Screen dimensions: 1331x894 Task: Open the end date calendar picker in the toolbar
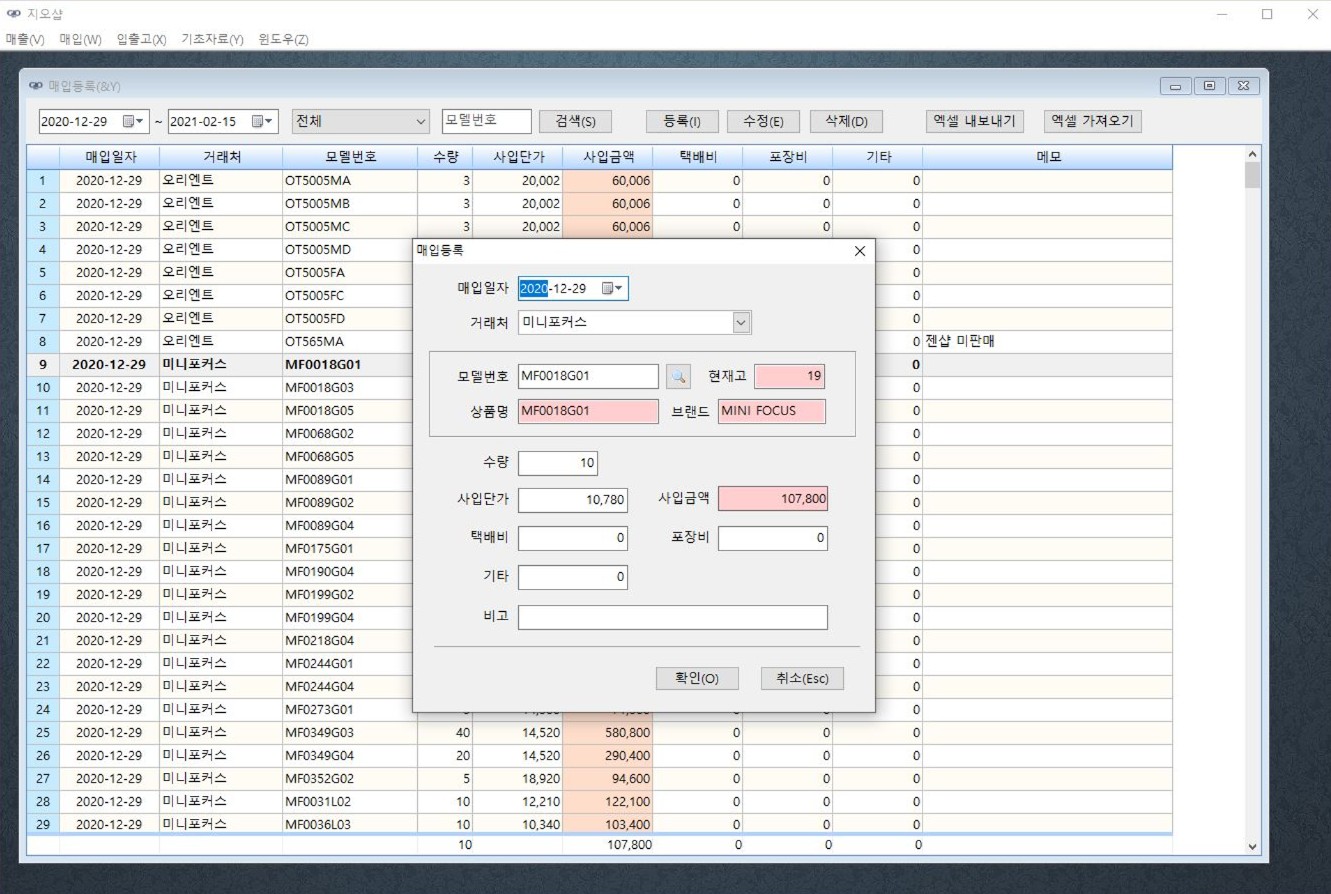point(262,122)
